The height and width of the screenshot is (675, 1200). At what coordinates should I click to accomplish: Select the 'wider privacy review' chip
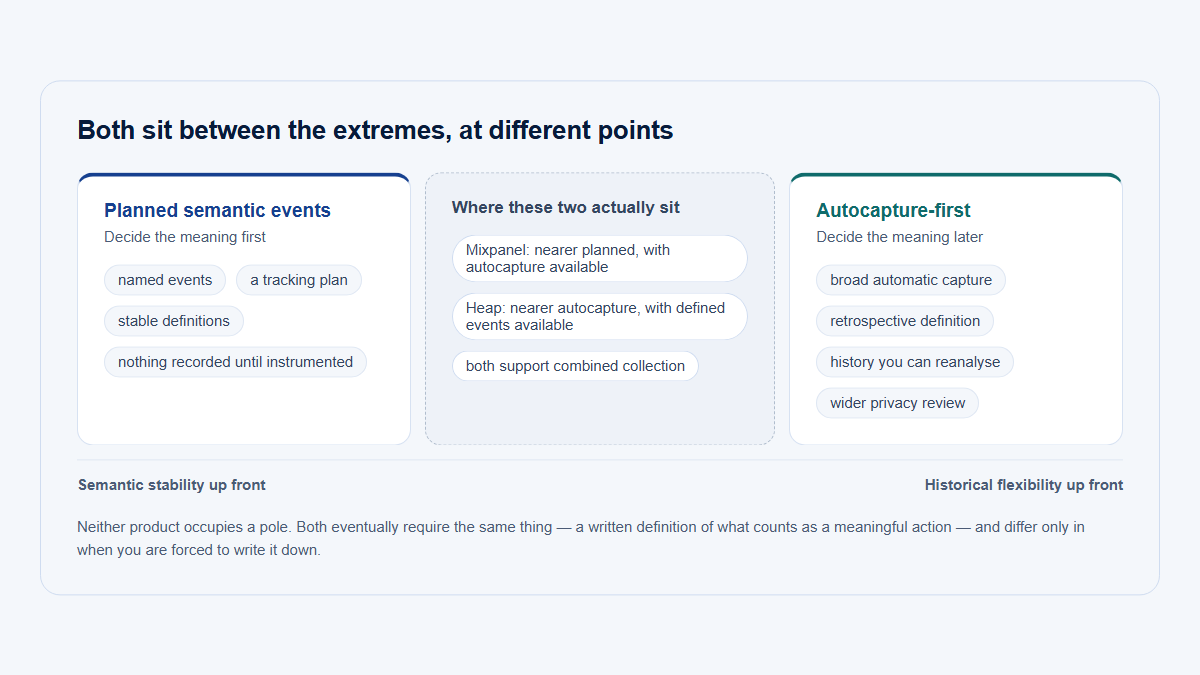tap(897, 403)
